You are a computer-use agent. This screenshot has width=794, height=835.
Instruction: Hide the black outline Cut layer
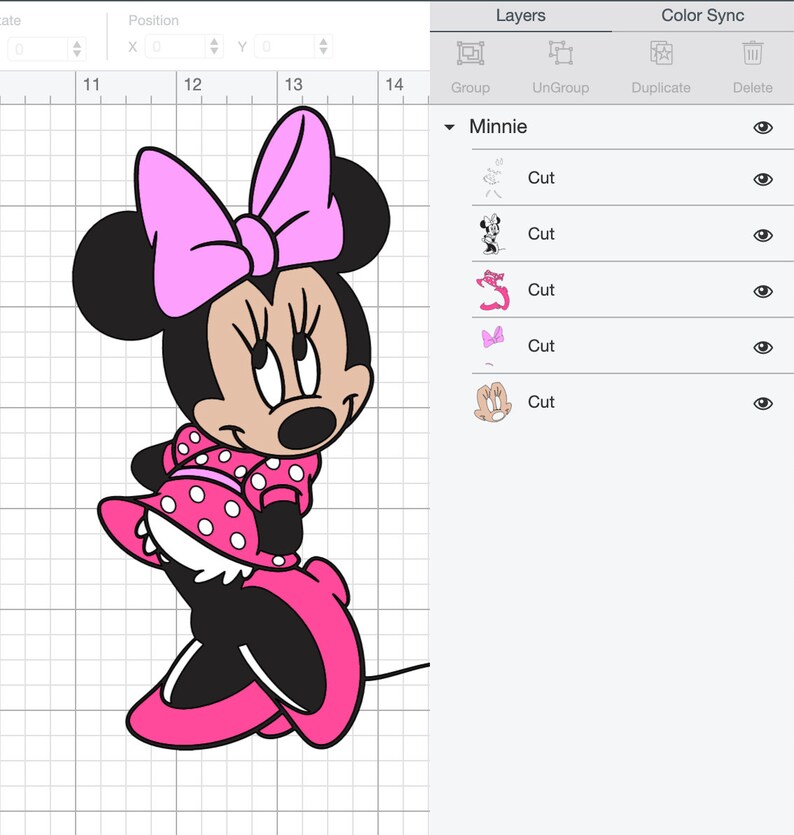[763, 235]
